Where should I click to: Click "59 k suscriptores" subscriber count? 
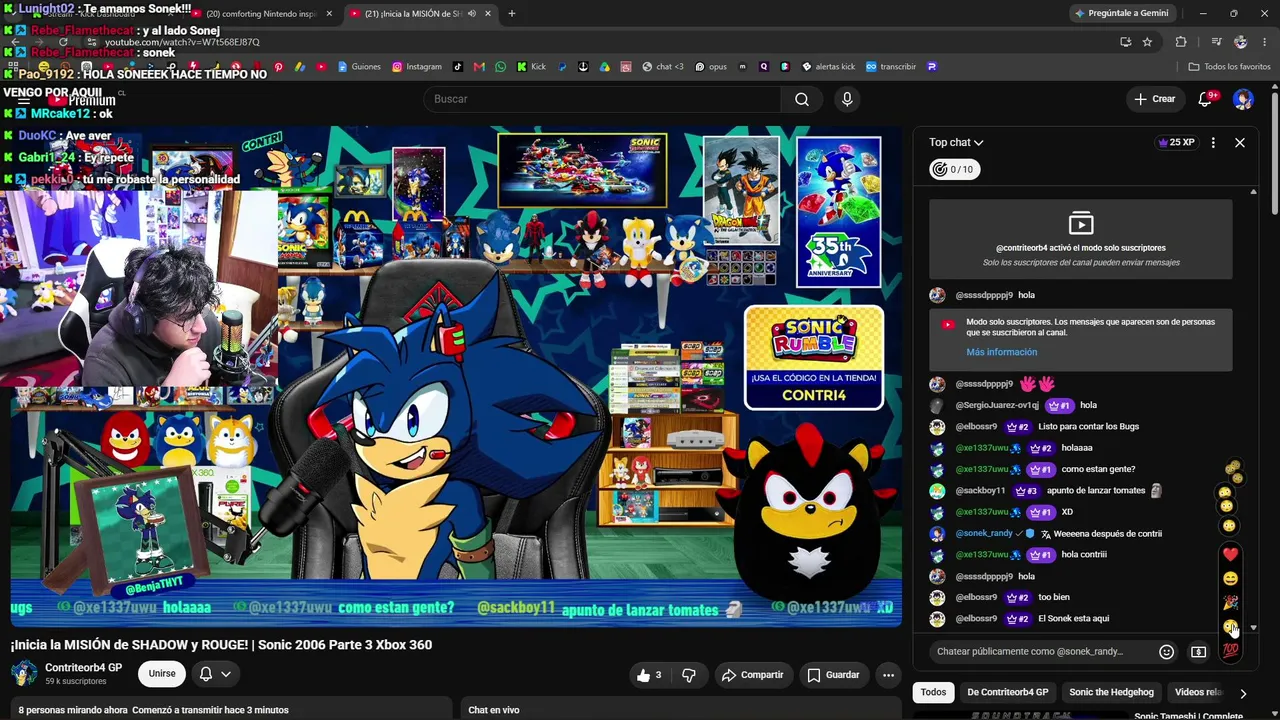click(x=76, y=682)
